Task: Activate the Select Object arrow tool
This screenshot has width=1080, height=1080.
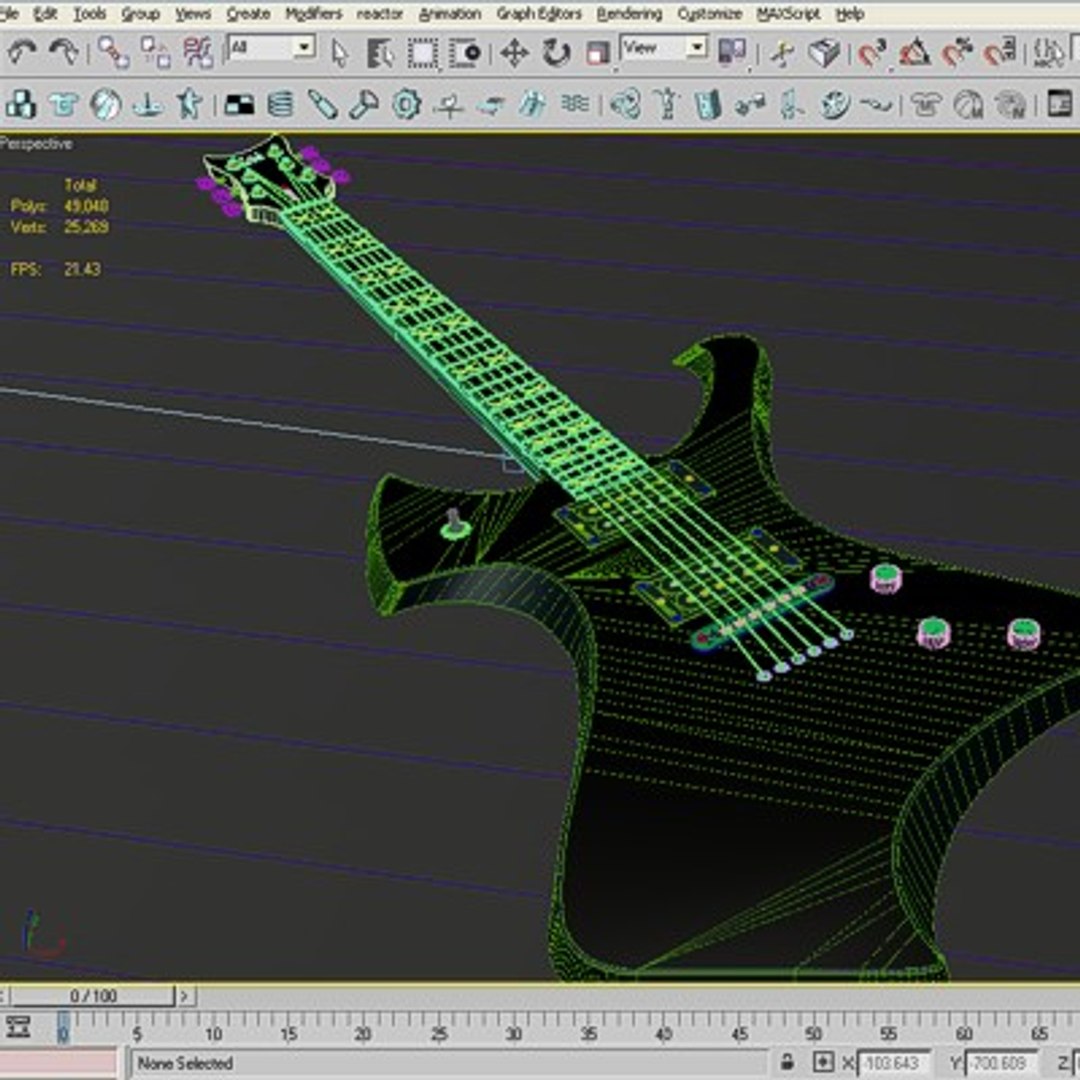Action: tap(339, 52)
